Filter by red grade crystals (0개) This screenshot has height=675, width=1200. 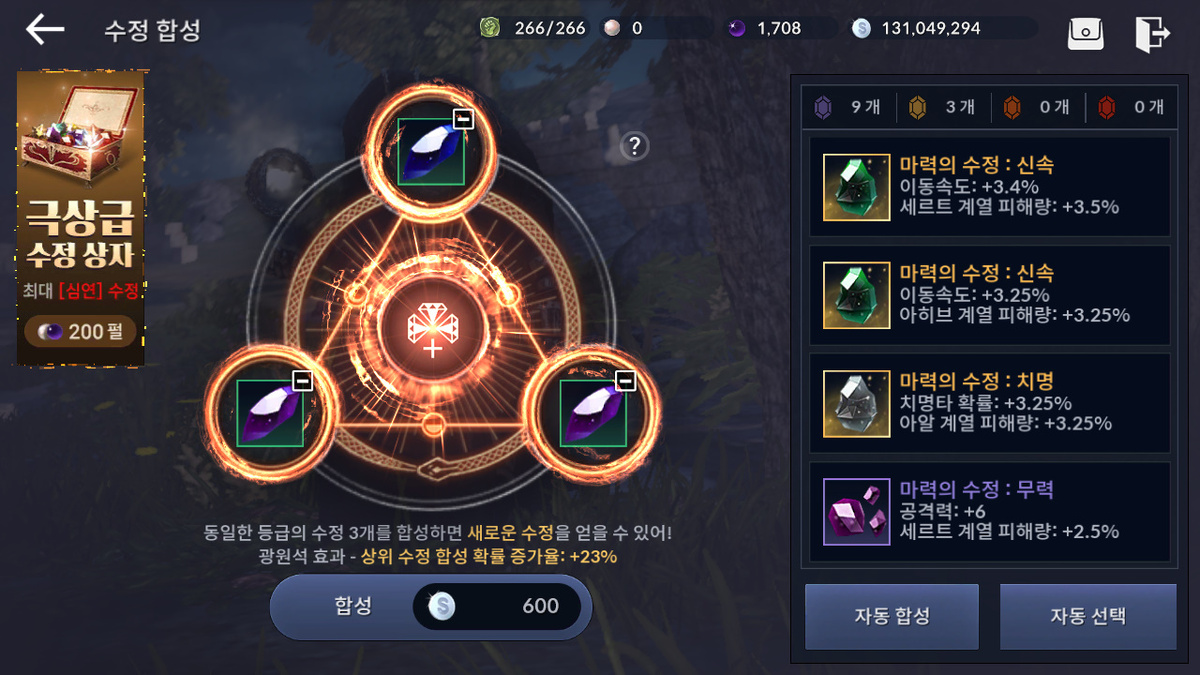click(1129, 107)
